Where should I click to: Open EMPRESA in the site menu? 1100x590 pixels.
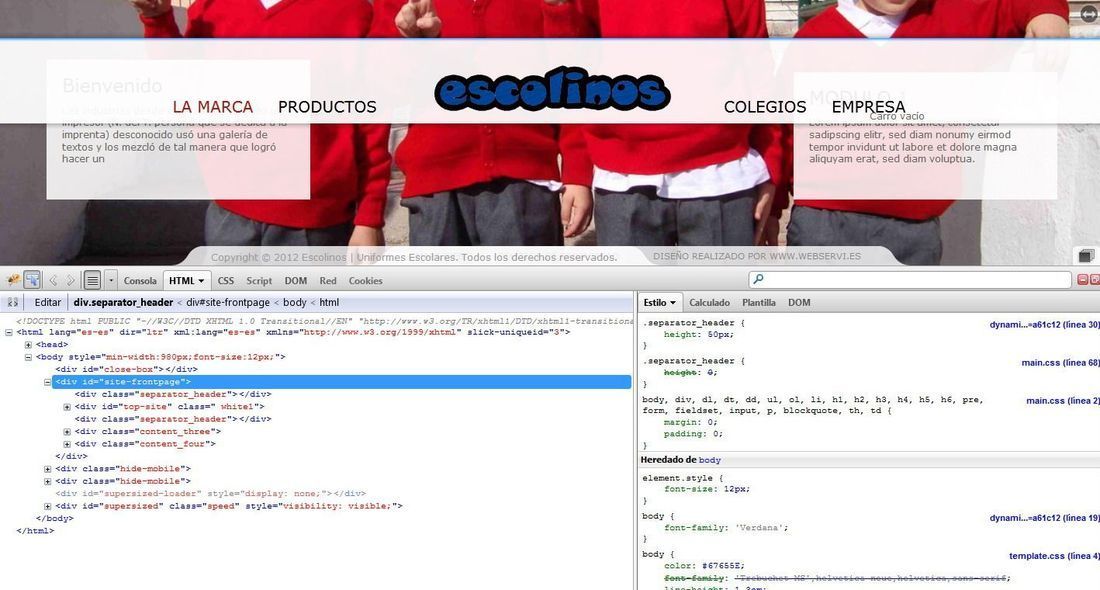click(868, 107)
